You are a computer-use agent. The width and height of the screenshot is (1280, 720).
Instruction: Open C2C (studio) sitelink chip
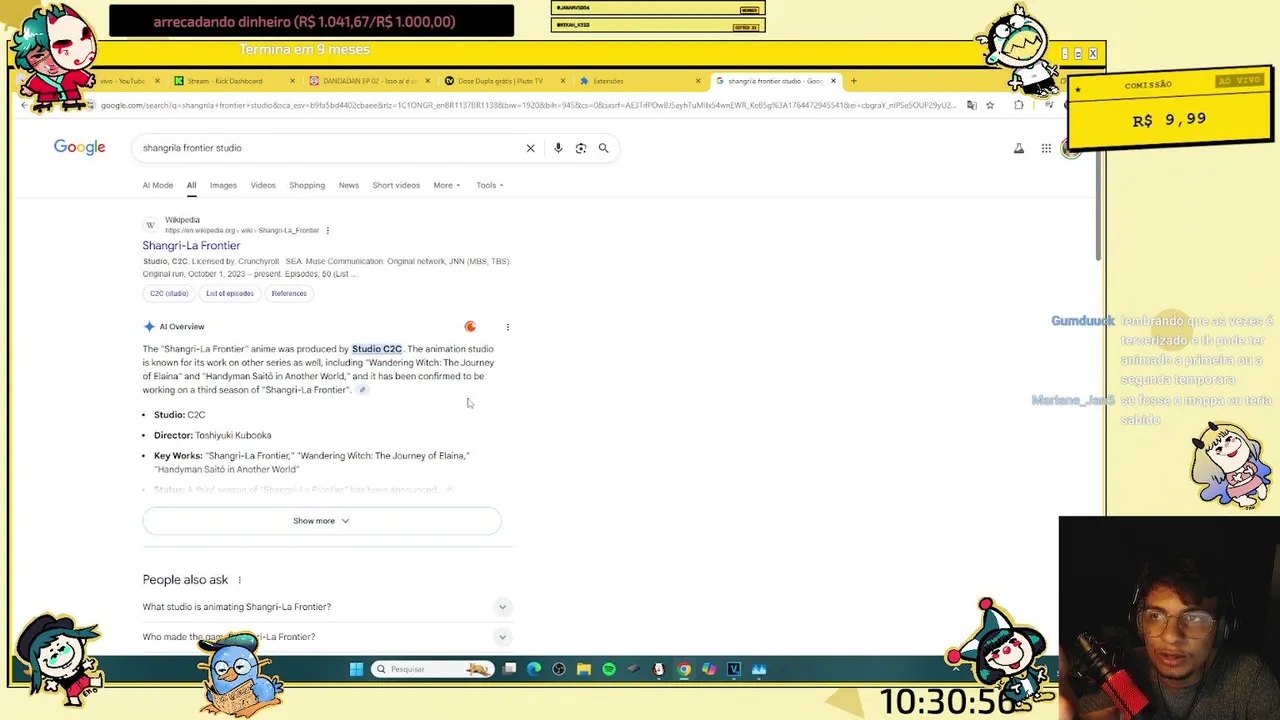169,294
